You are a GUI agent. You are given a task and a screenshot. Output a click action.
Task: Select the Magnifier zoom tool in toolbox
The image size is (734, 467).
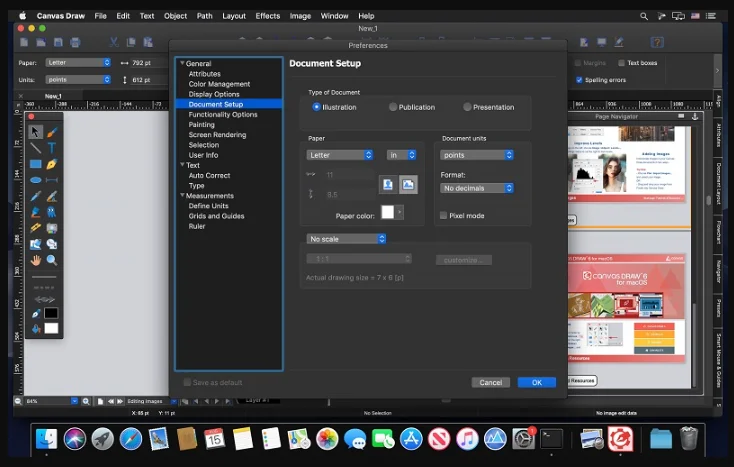(x=52, y=260)
